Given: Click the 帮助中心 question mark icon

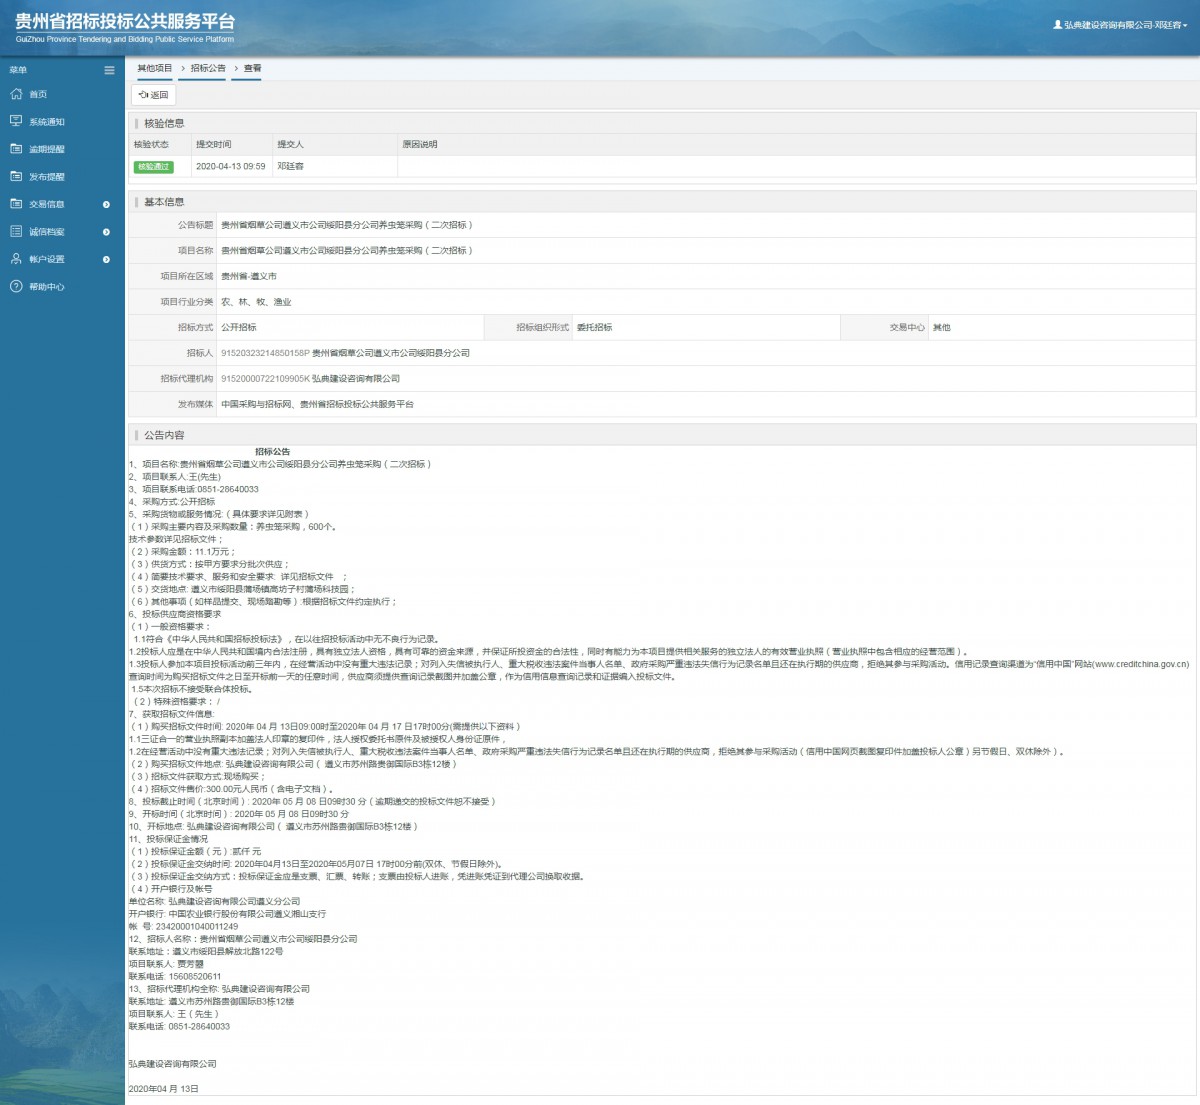Looking at the screenshot, I should 16,286.
